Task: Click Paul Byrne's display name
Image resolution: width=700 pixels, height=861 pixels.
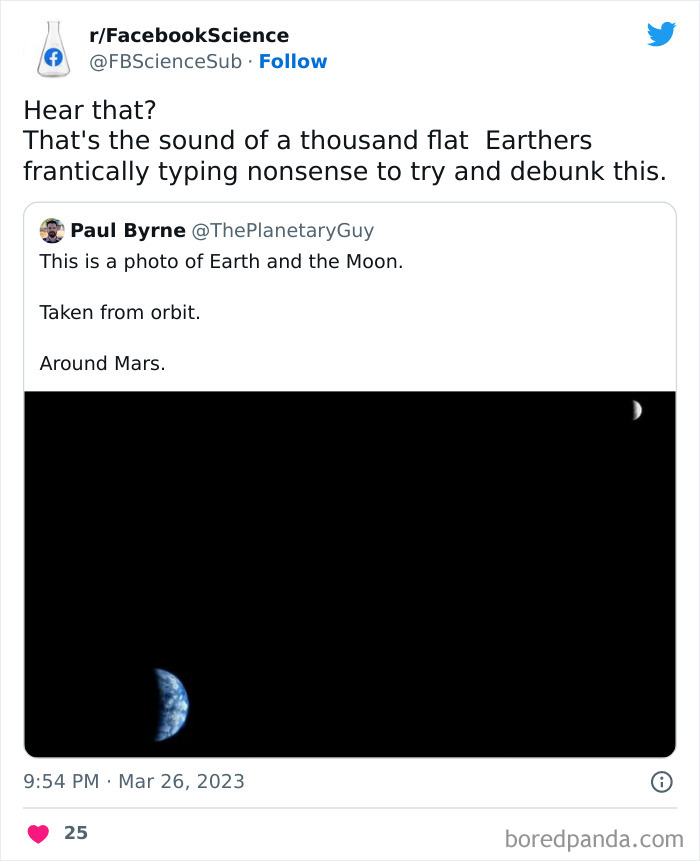Action: 129,231
